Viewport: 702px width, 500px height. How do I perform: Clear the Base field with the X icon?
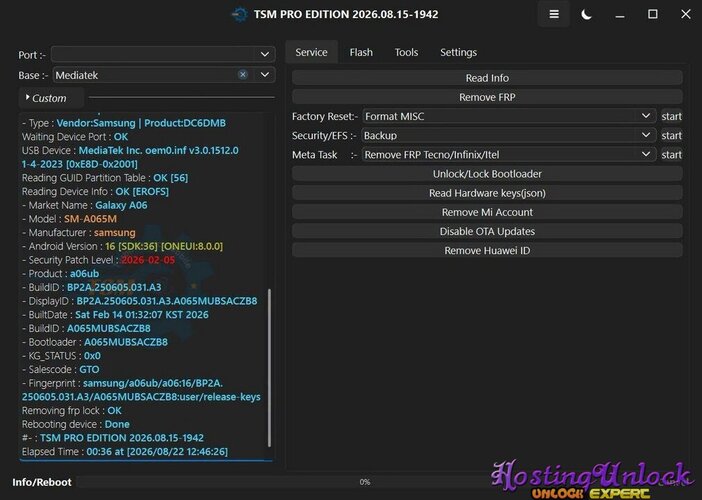coord(243,74)
